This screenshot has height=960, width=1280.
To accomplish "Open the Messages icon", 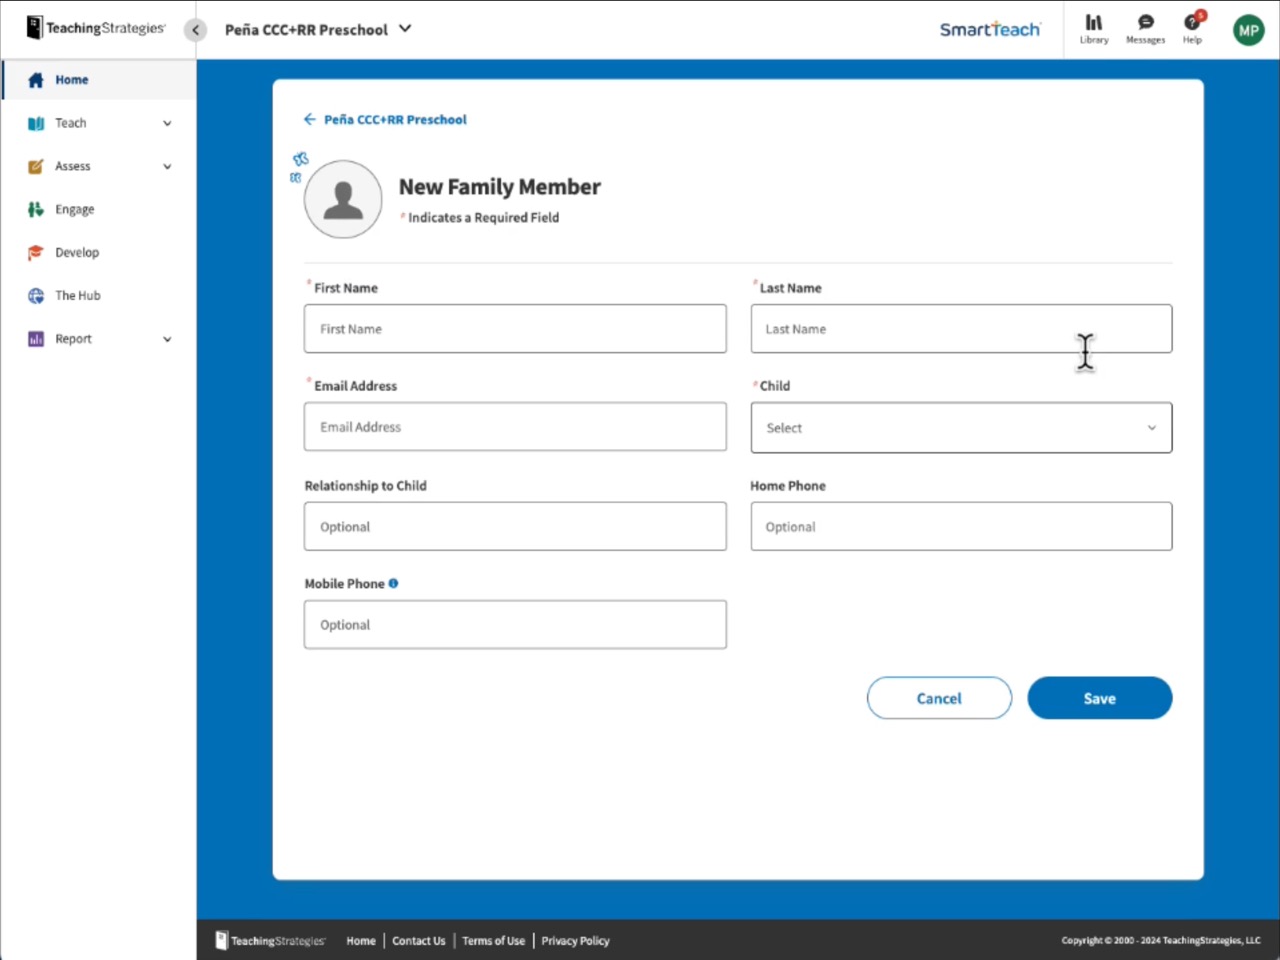I will click(1145, 29).
